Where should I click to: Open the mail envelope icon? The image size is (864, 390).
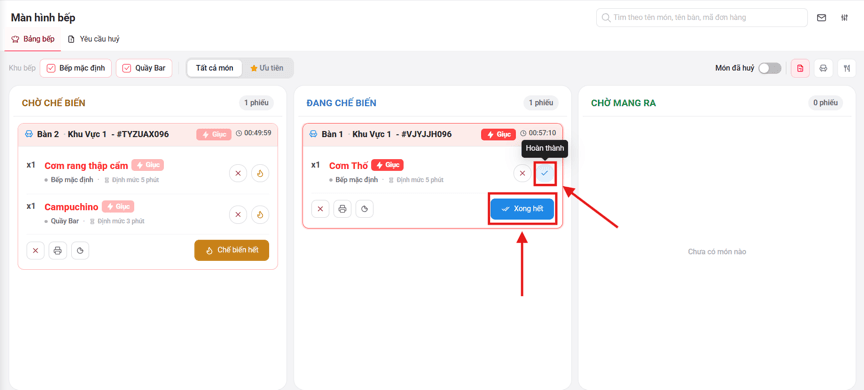tap(821, 18)
